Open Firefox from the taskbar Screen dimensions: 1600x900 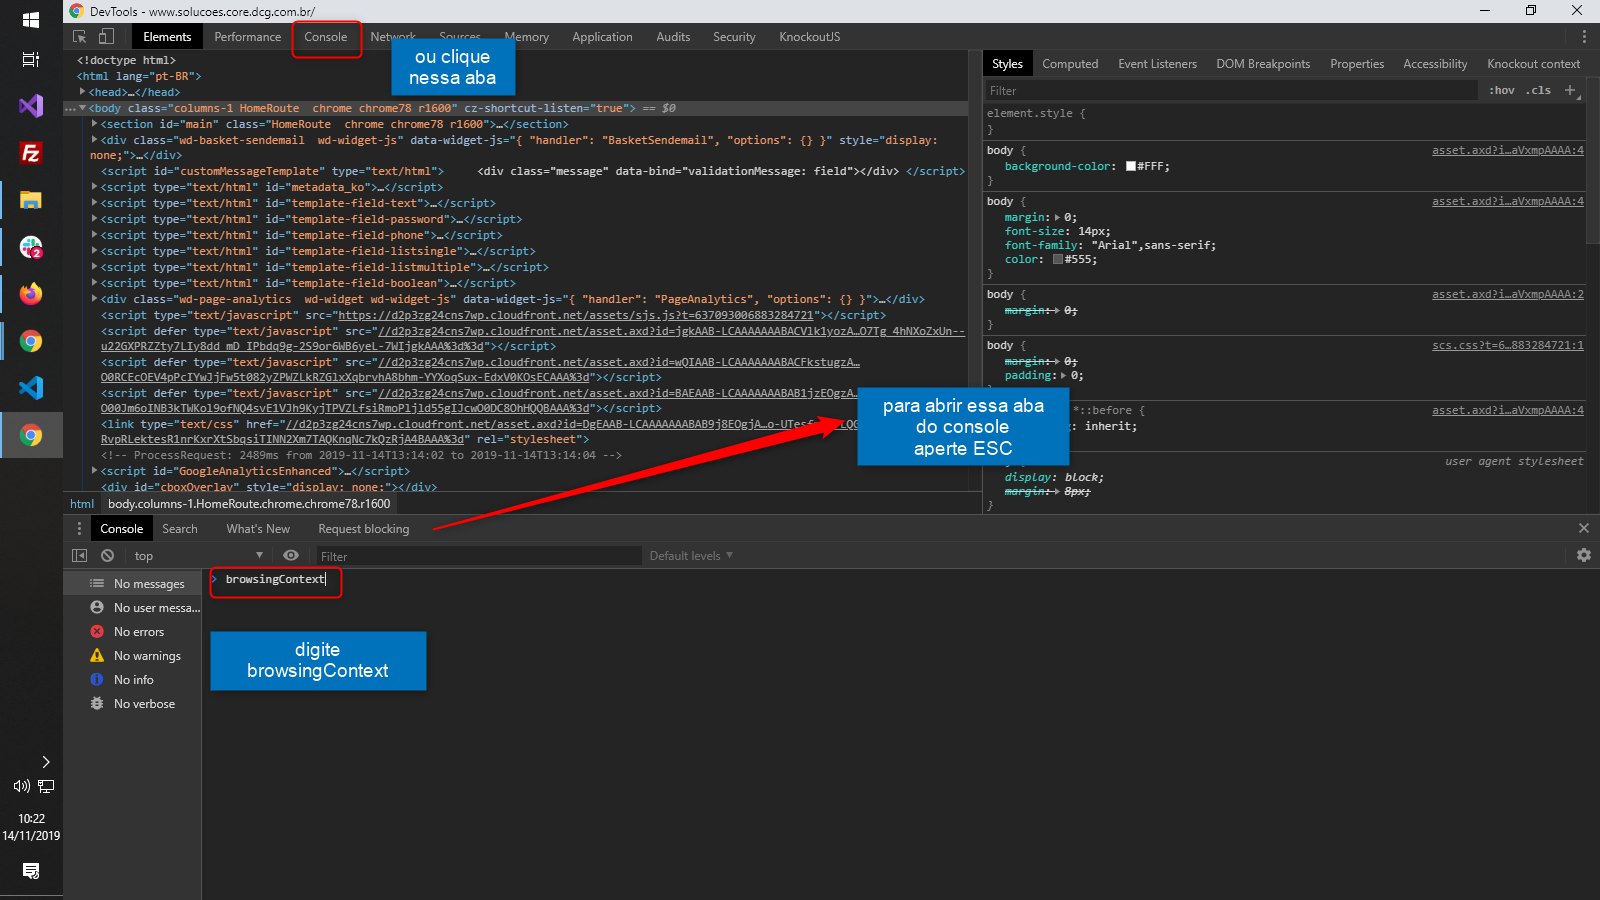(x=31, y=293)
